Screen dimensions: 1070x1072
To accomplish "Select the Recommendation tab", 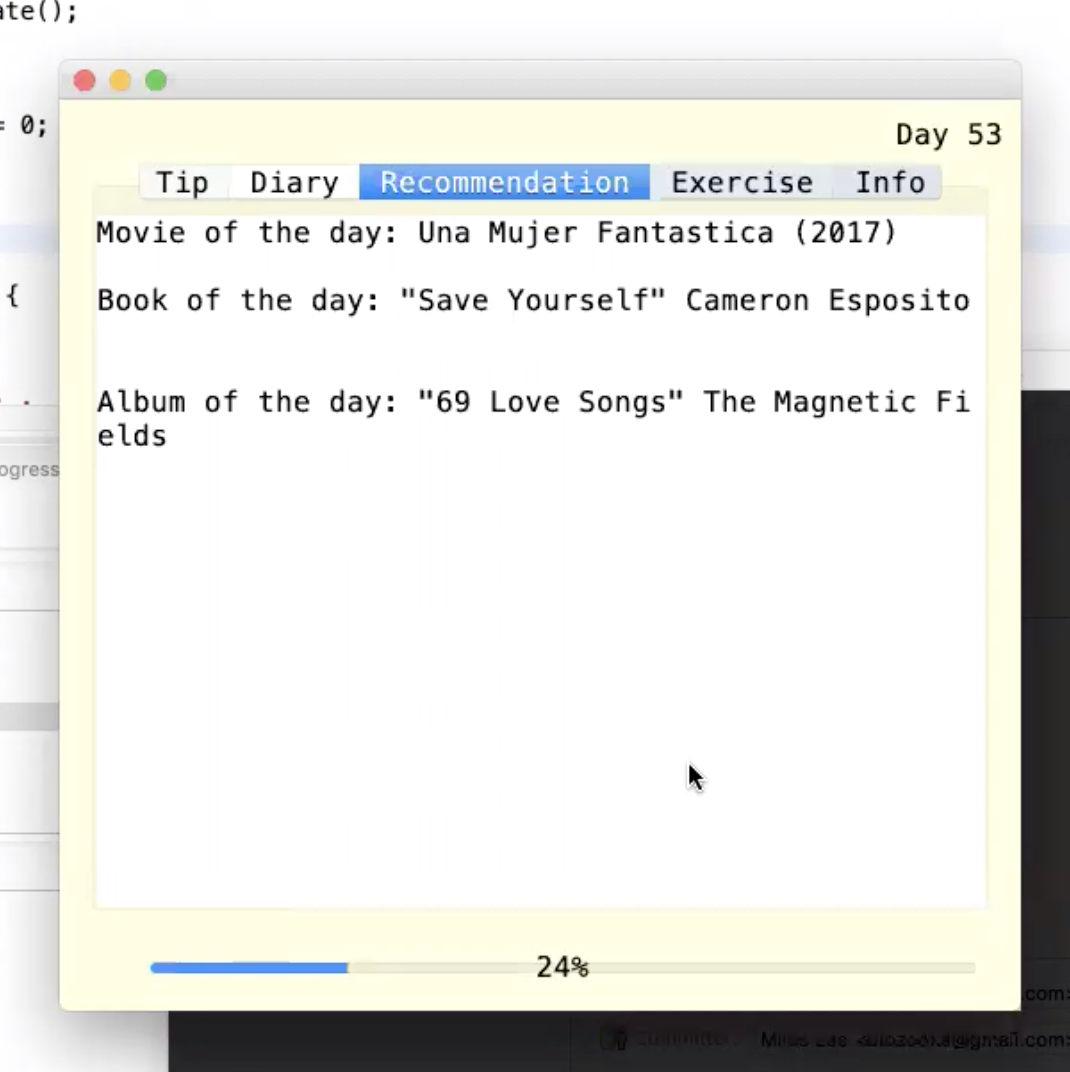I will point(505,183).
